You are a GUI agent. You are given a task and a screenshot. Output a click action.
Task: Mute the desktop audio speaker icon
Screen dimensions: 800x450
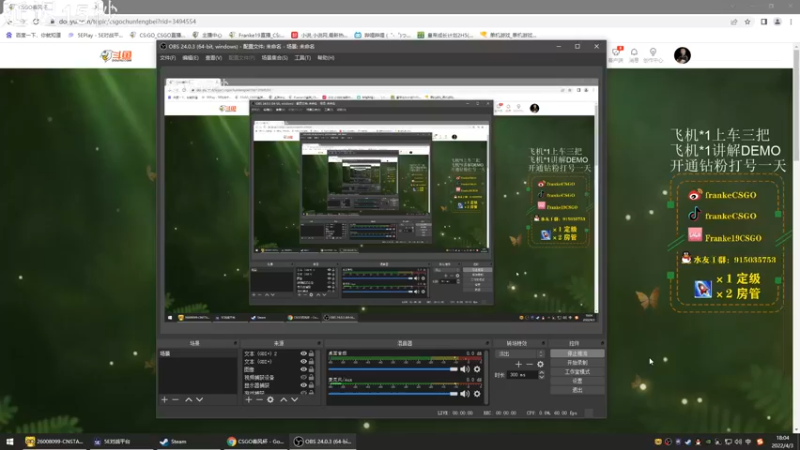[x=465, y=369]
